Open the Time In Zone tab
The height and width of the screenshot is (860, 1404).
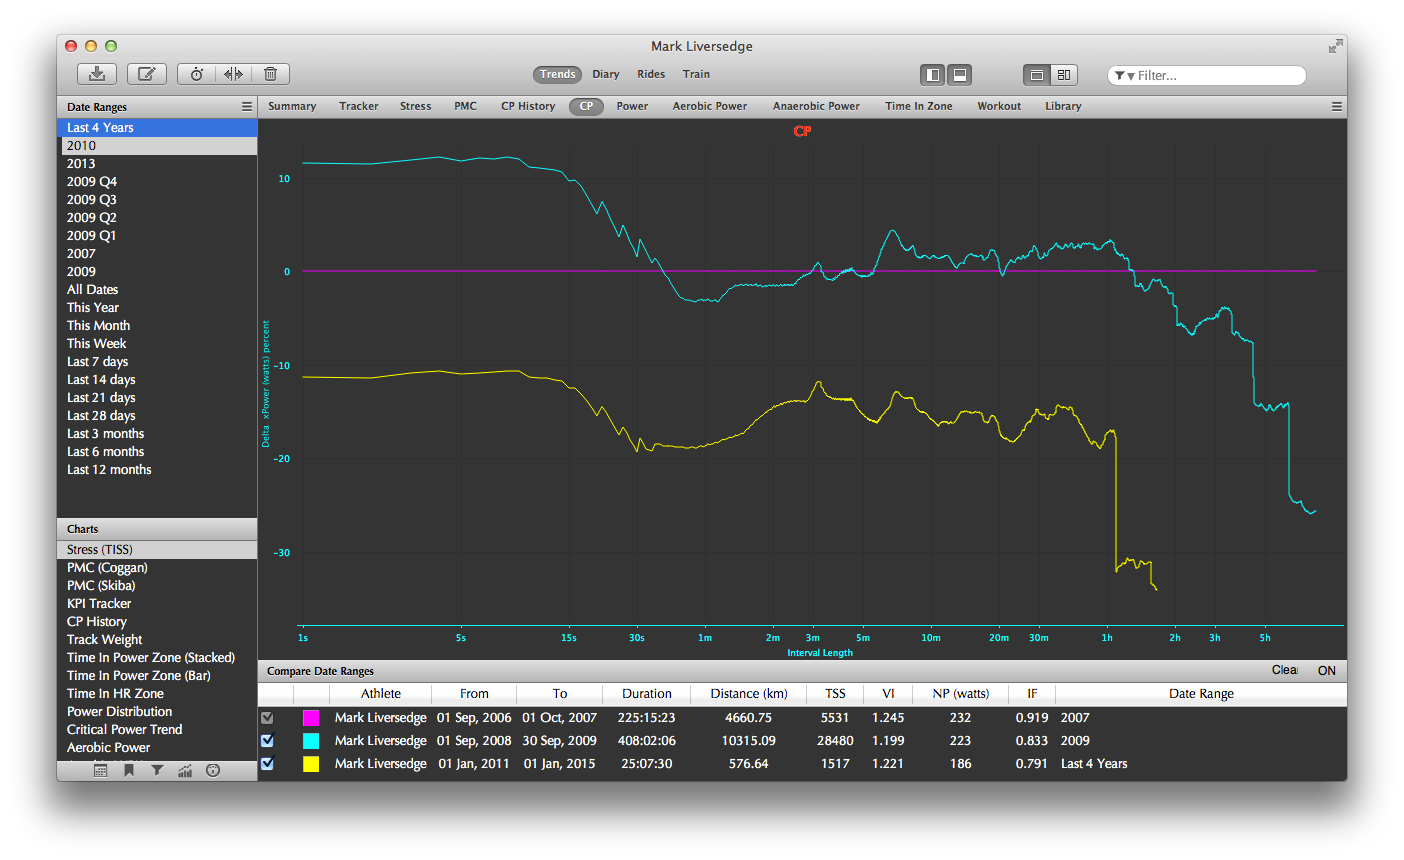(918, 106)
